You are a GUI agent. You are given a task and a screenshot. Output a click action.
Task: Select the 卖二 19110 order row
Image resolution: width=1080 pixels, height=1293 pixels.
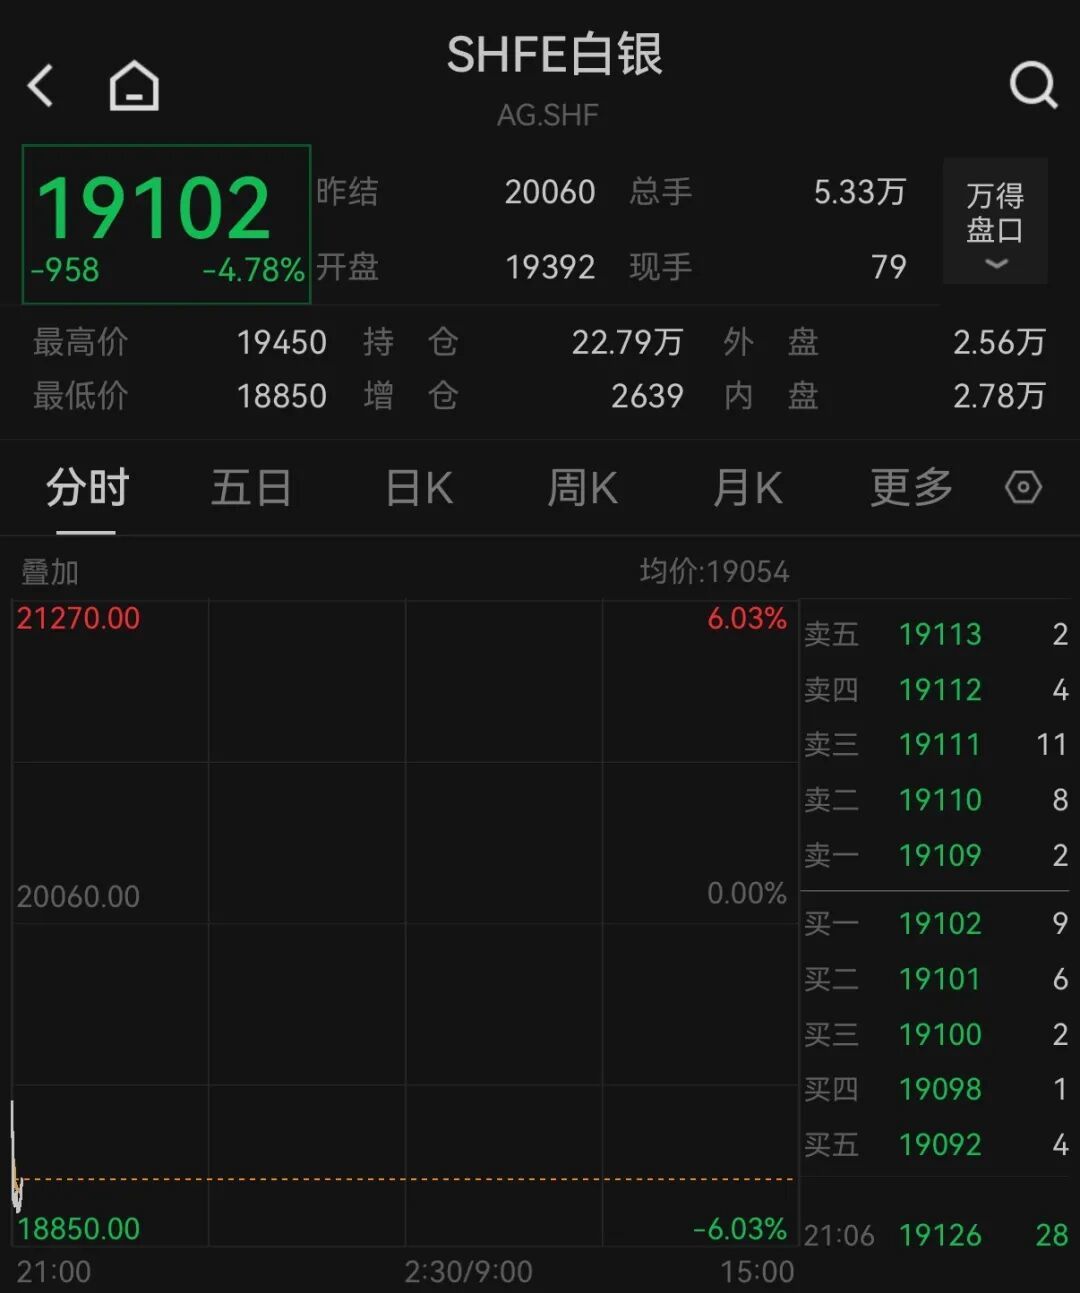[936, 800]
